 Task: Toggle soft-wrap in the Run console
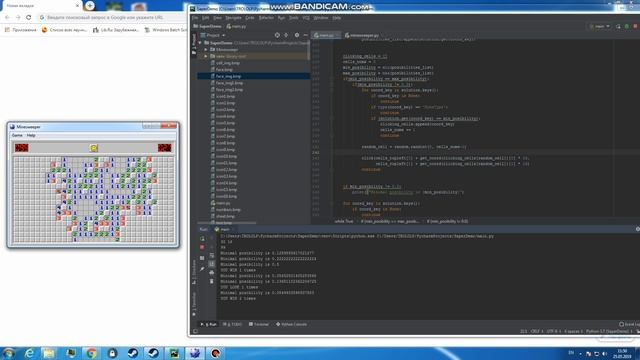pyautogui.click(x=211, y=256)
